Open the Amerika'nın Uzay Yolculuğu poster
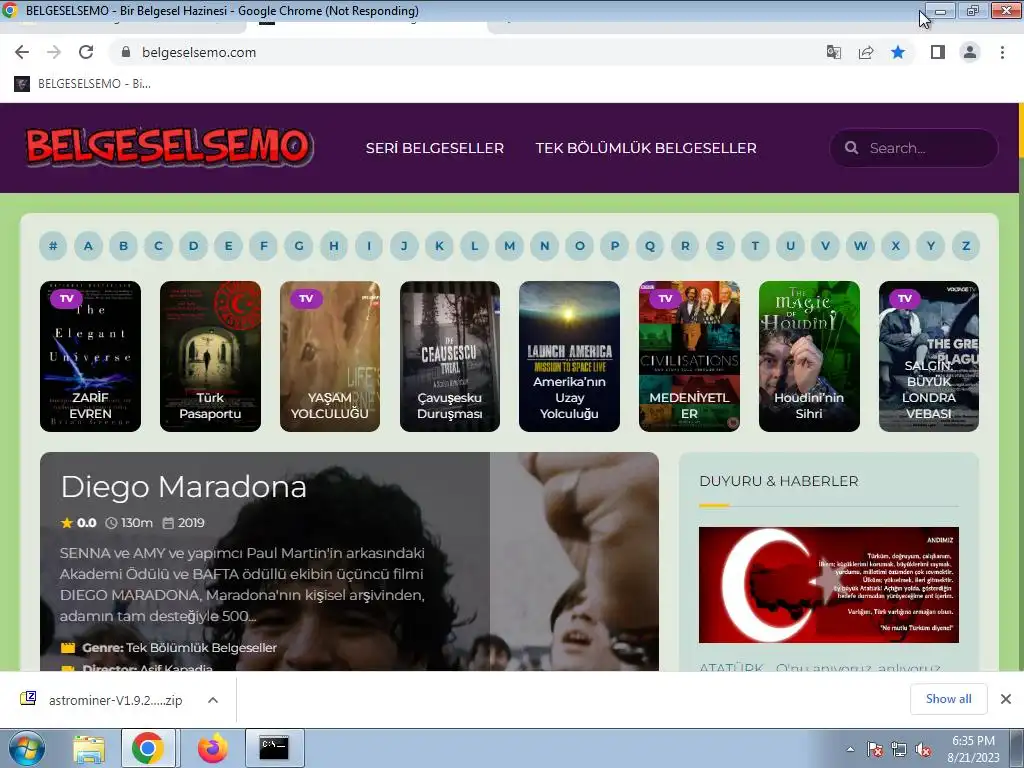The width and height of the screenshot is (1024, 768). 569,357
